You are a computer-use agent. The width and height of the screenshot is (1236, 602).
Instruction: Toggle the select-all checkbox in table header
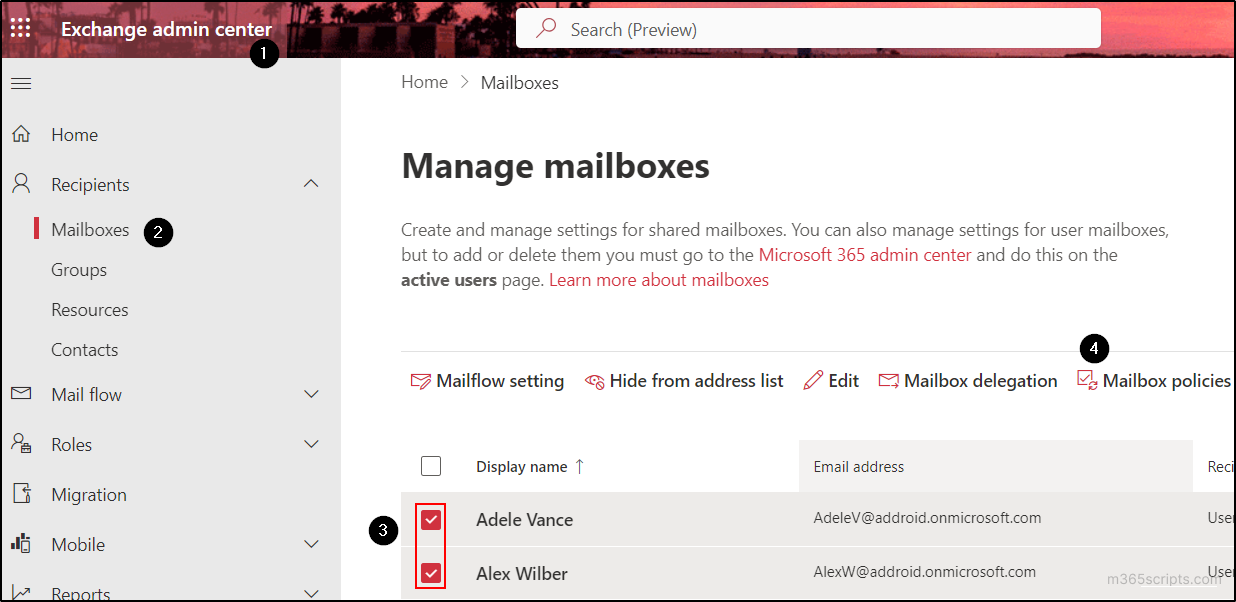point(431,466)
